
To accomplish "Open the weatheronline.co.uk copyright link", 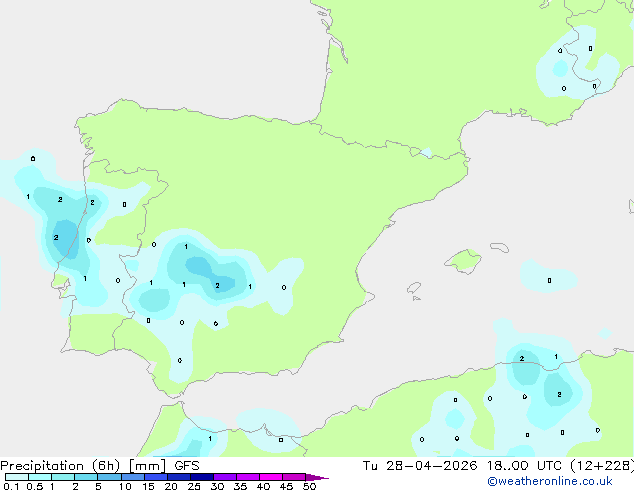I will pyautogui.click(x=550, y=481).
